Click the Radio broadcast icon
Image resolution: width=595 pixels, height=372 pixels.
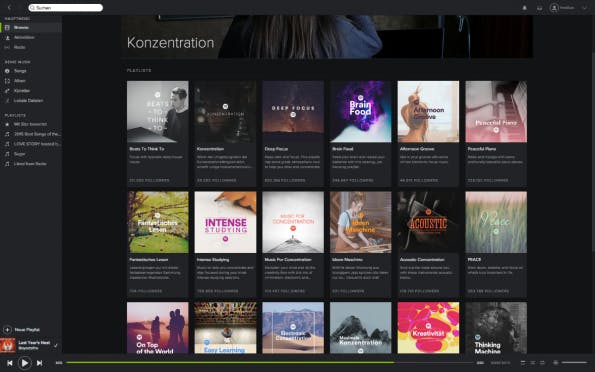(7, 47)
